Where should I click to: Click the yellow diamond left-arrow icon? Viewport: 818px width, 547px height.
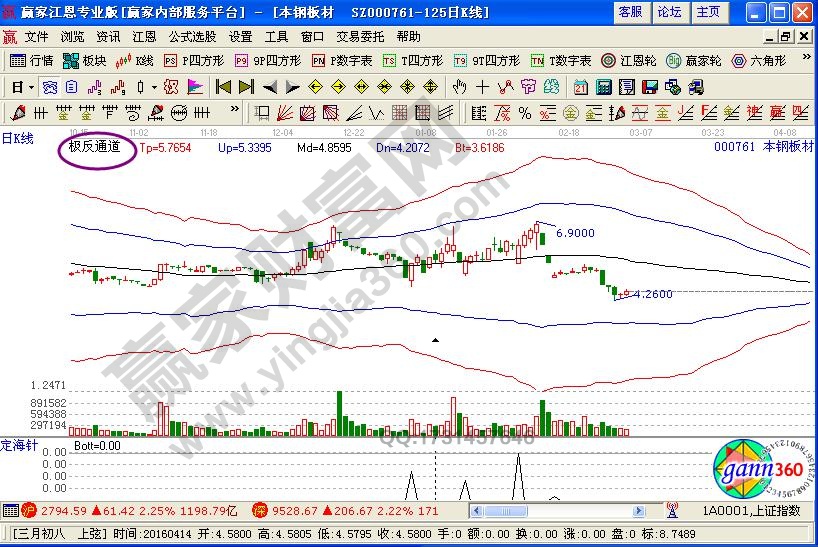click(x=315, y=87)
